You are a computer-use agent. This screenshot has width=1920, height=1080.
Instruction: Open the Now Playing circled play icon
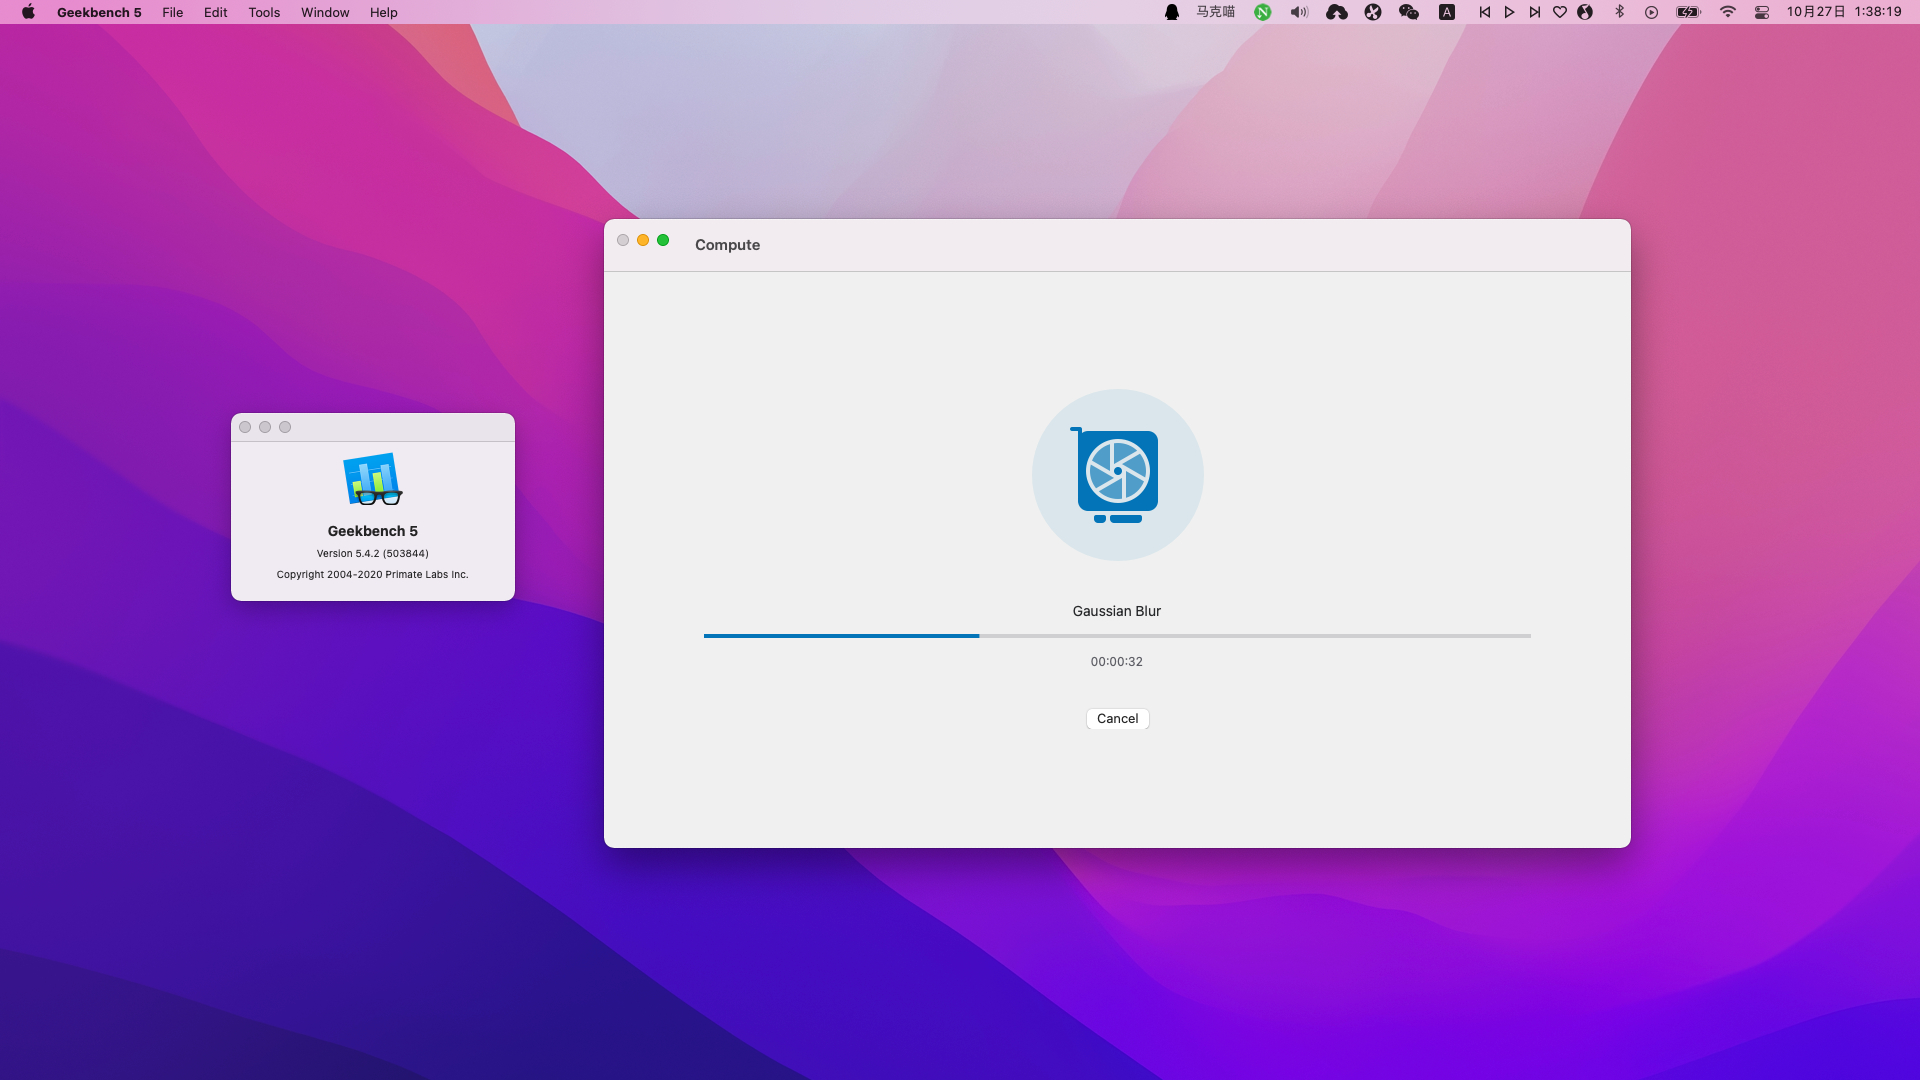(1652, 12)
